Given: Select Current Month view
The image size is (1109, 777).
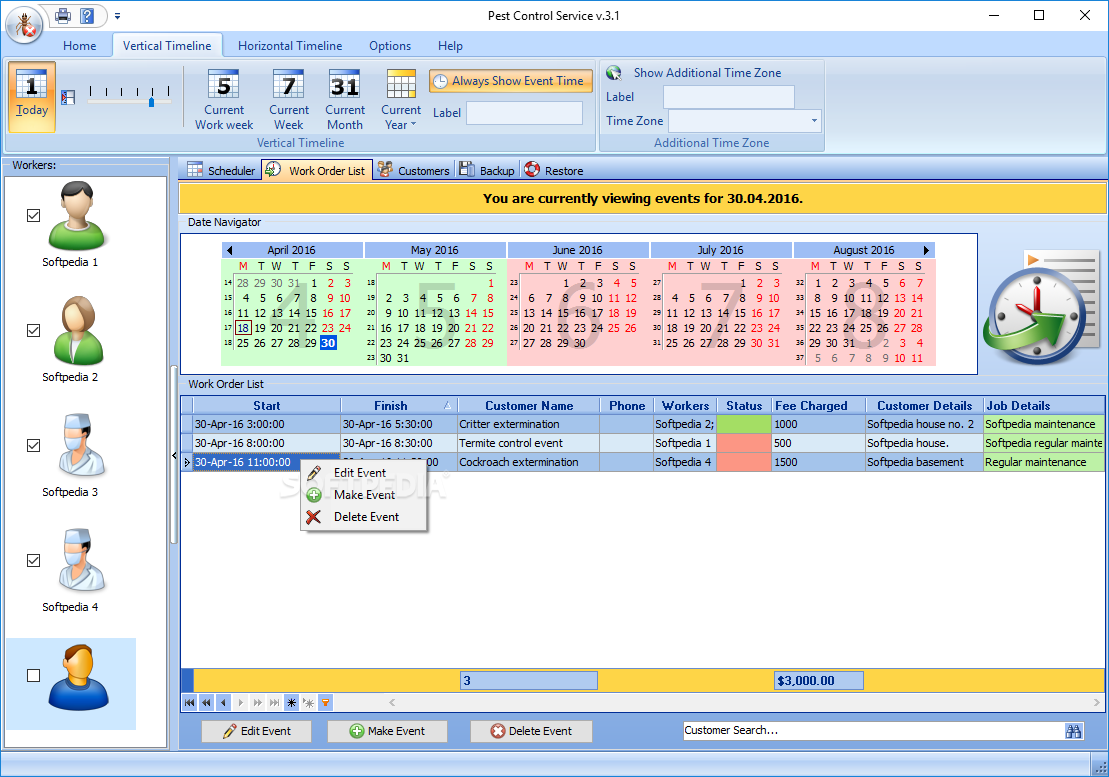Looking at the screenshot, I should point(344,99).
